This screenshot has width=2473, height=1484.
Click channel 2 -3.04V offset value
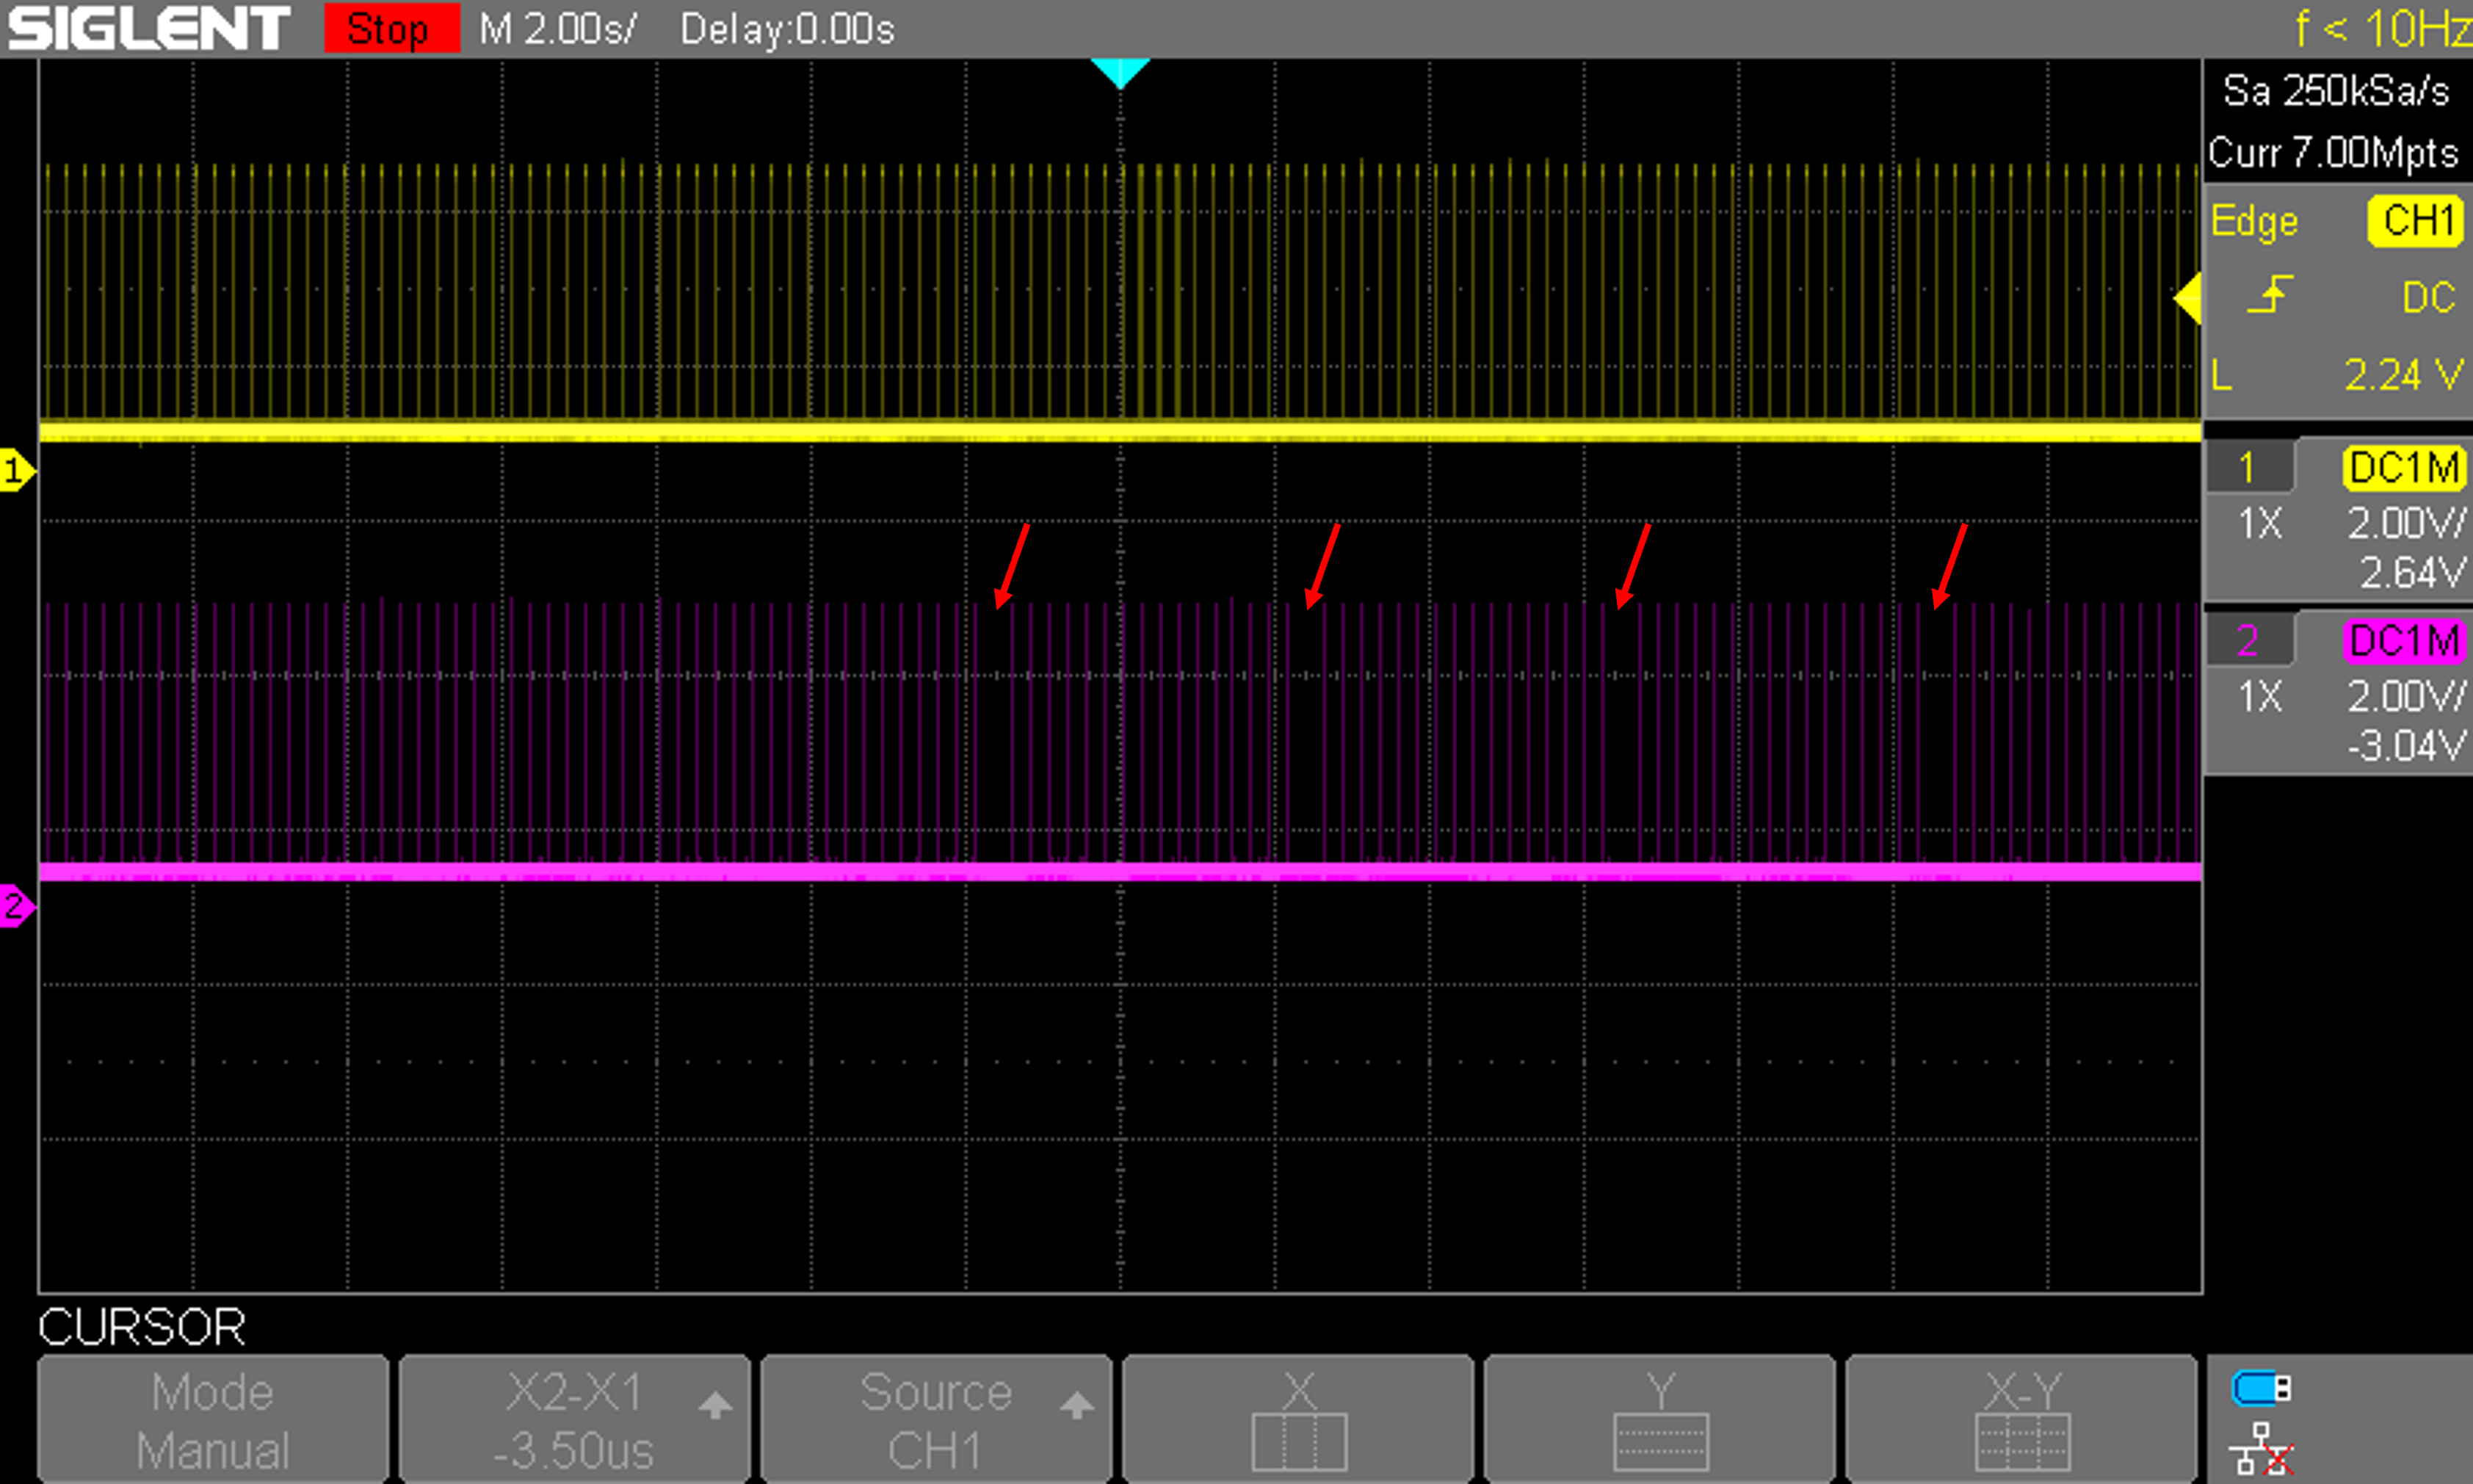click(x=2406, y=746)
